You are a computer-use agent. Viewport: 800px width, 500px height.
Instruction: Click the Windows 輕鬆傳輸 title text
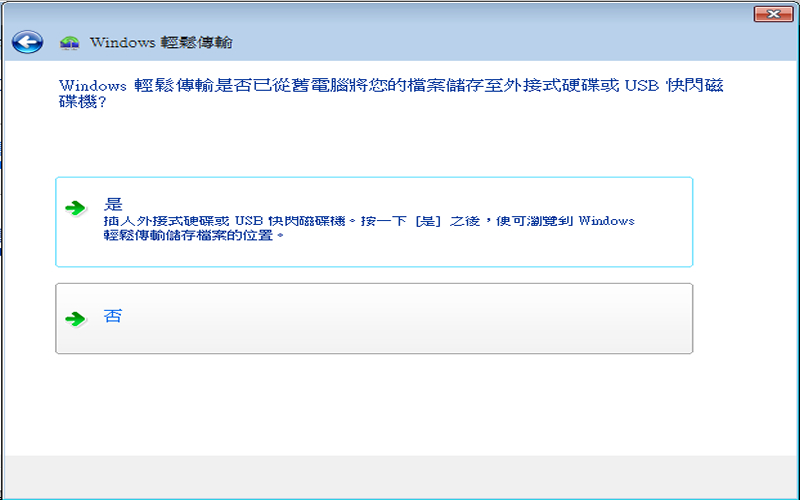tap(161, 42)
